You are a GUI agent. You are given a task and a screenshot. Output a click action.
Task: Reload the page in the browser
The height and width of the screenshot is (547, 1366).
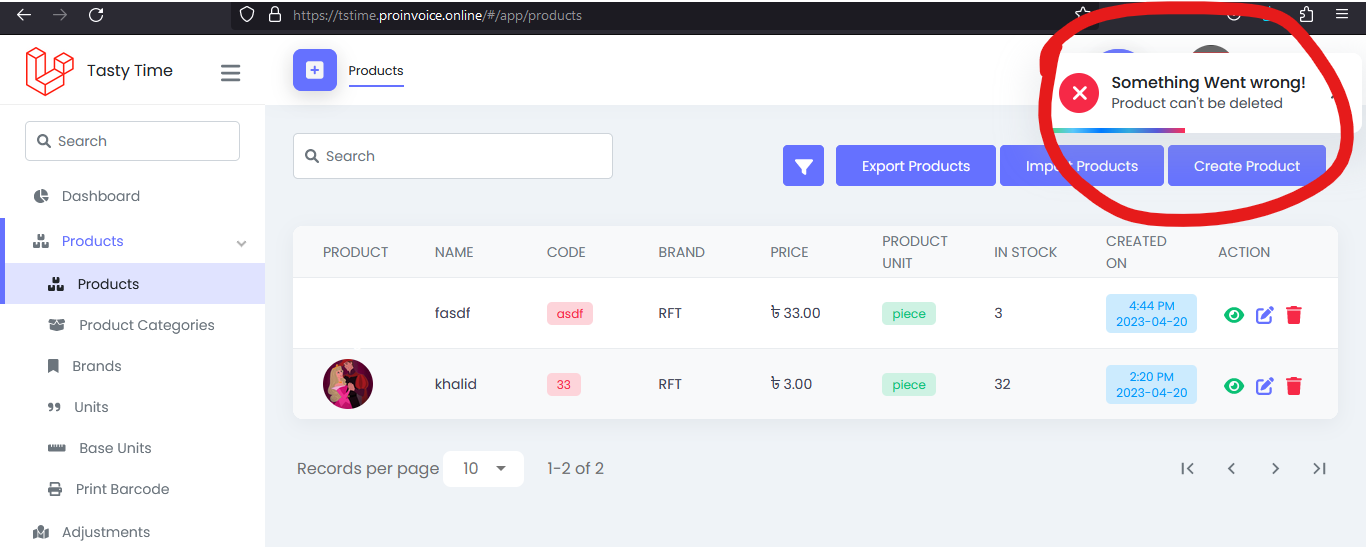coord(96,15)
